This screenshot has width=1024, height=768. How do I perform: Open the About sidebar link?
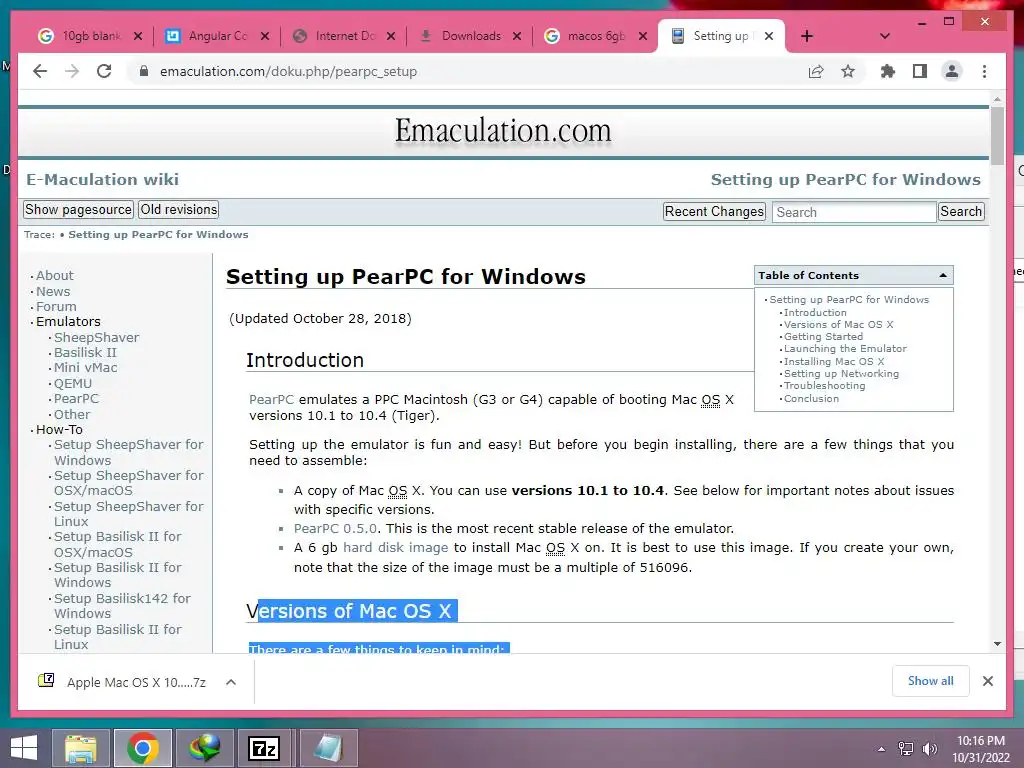pos(54,276)
